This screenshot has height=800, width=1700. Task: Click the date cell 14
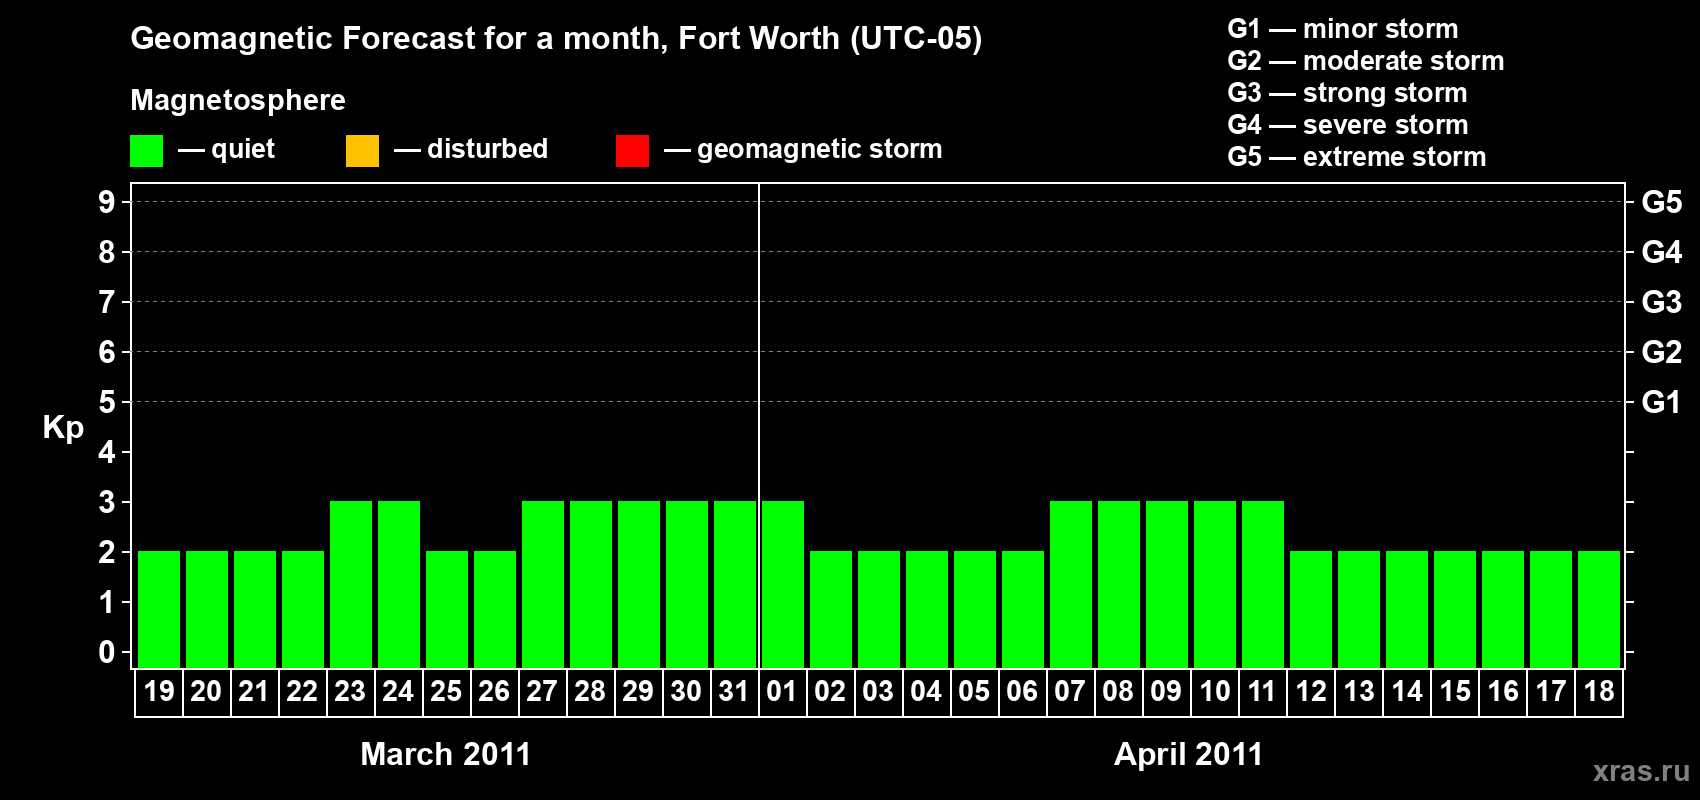(x=1407, y=692)
